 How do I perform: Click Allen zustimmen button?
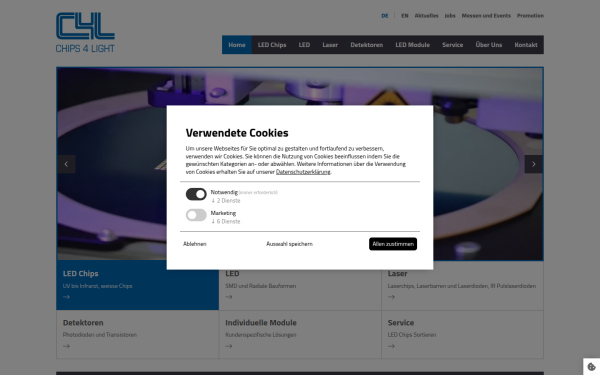[393, 244]
